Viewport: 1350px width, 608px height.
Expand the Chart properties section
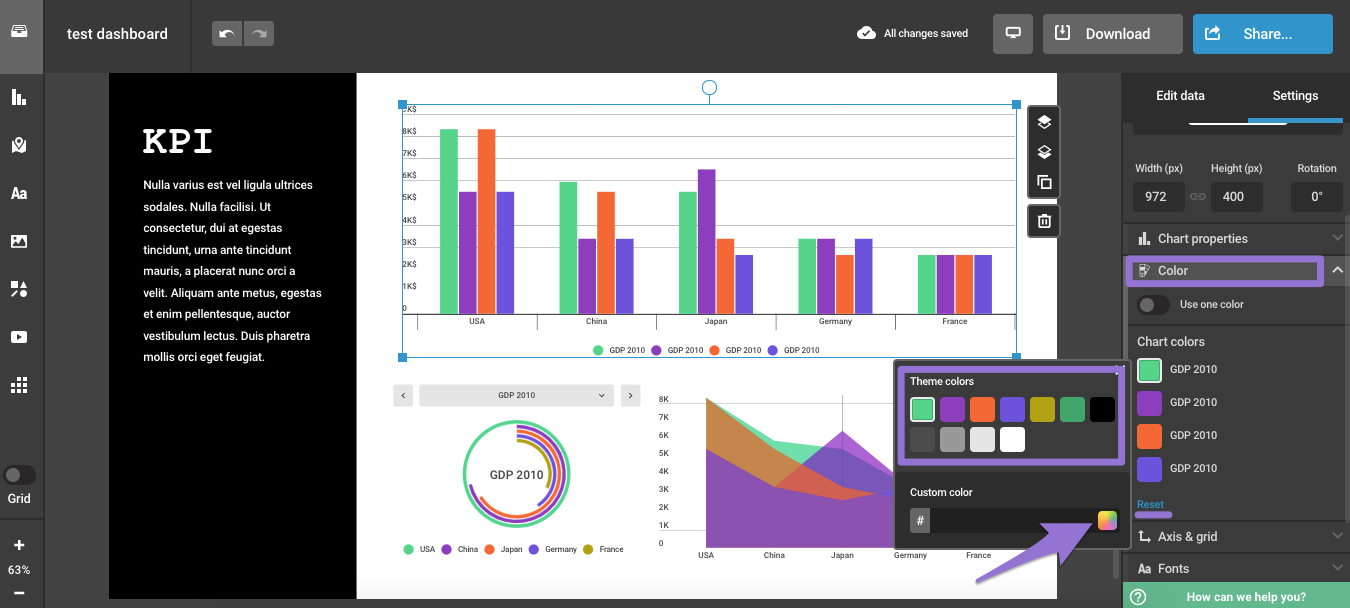(x=1337, y=238)
